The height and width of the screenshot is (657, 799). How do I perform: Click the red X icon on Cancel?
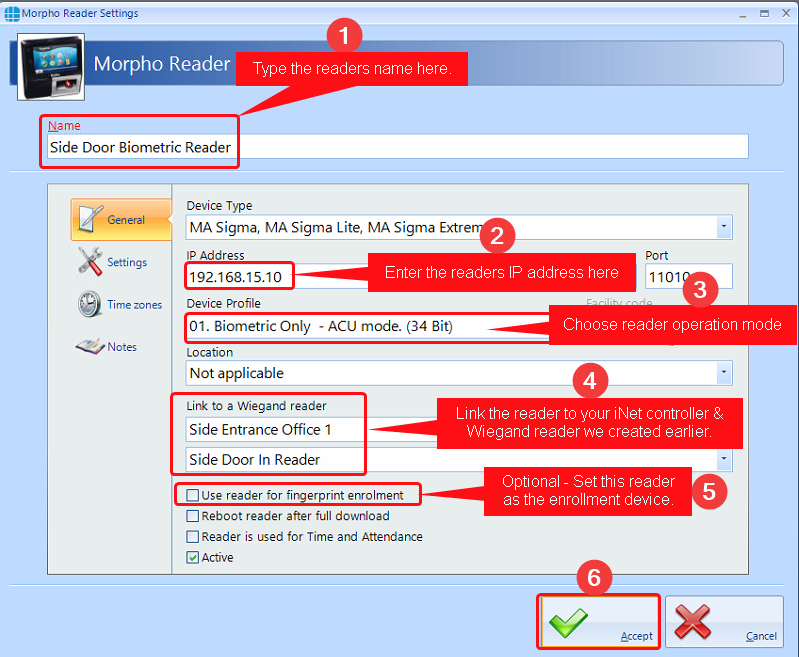pos(693,621)
